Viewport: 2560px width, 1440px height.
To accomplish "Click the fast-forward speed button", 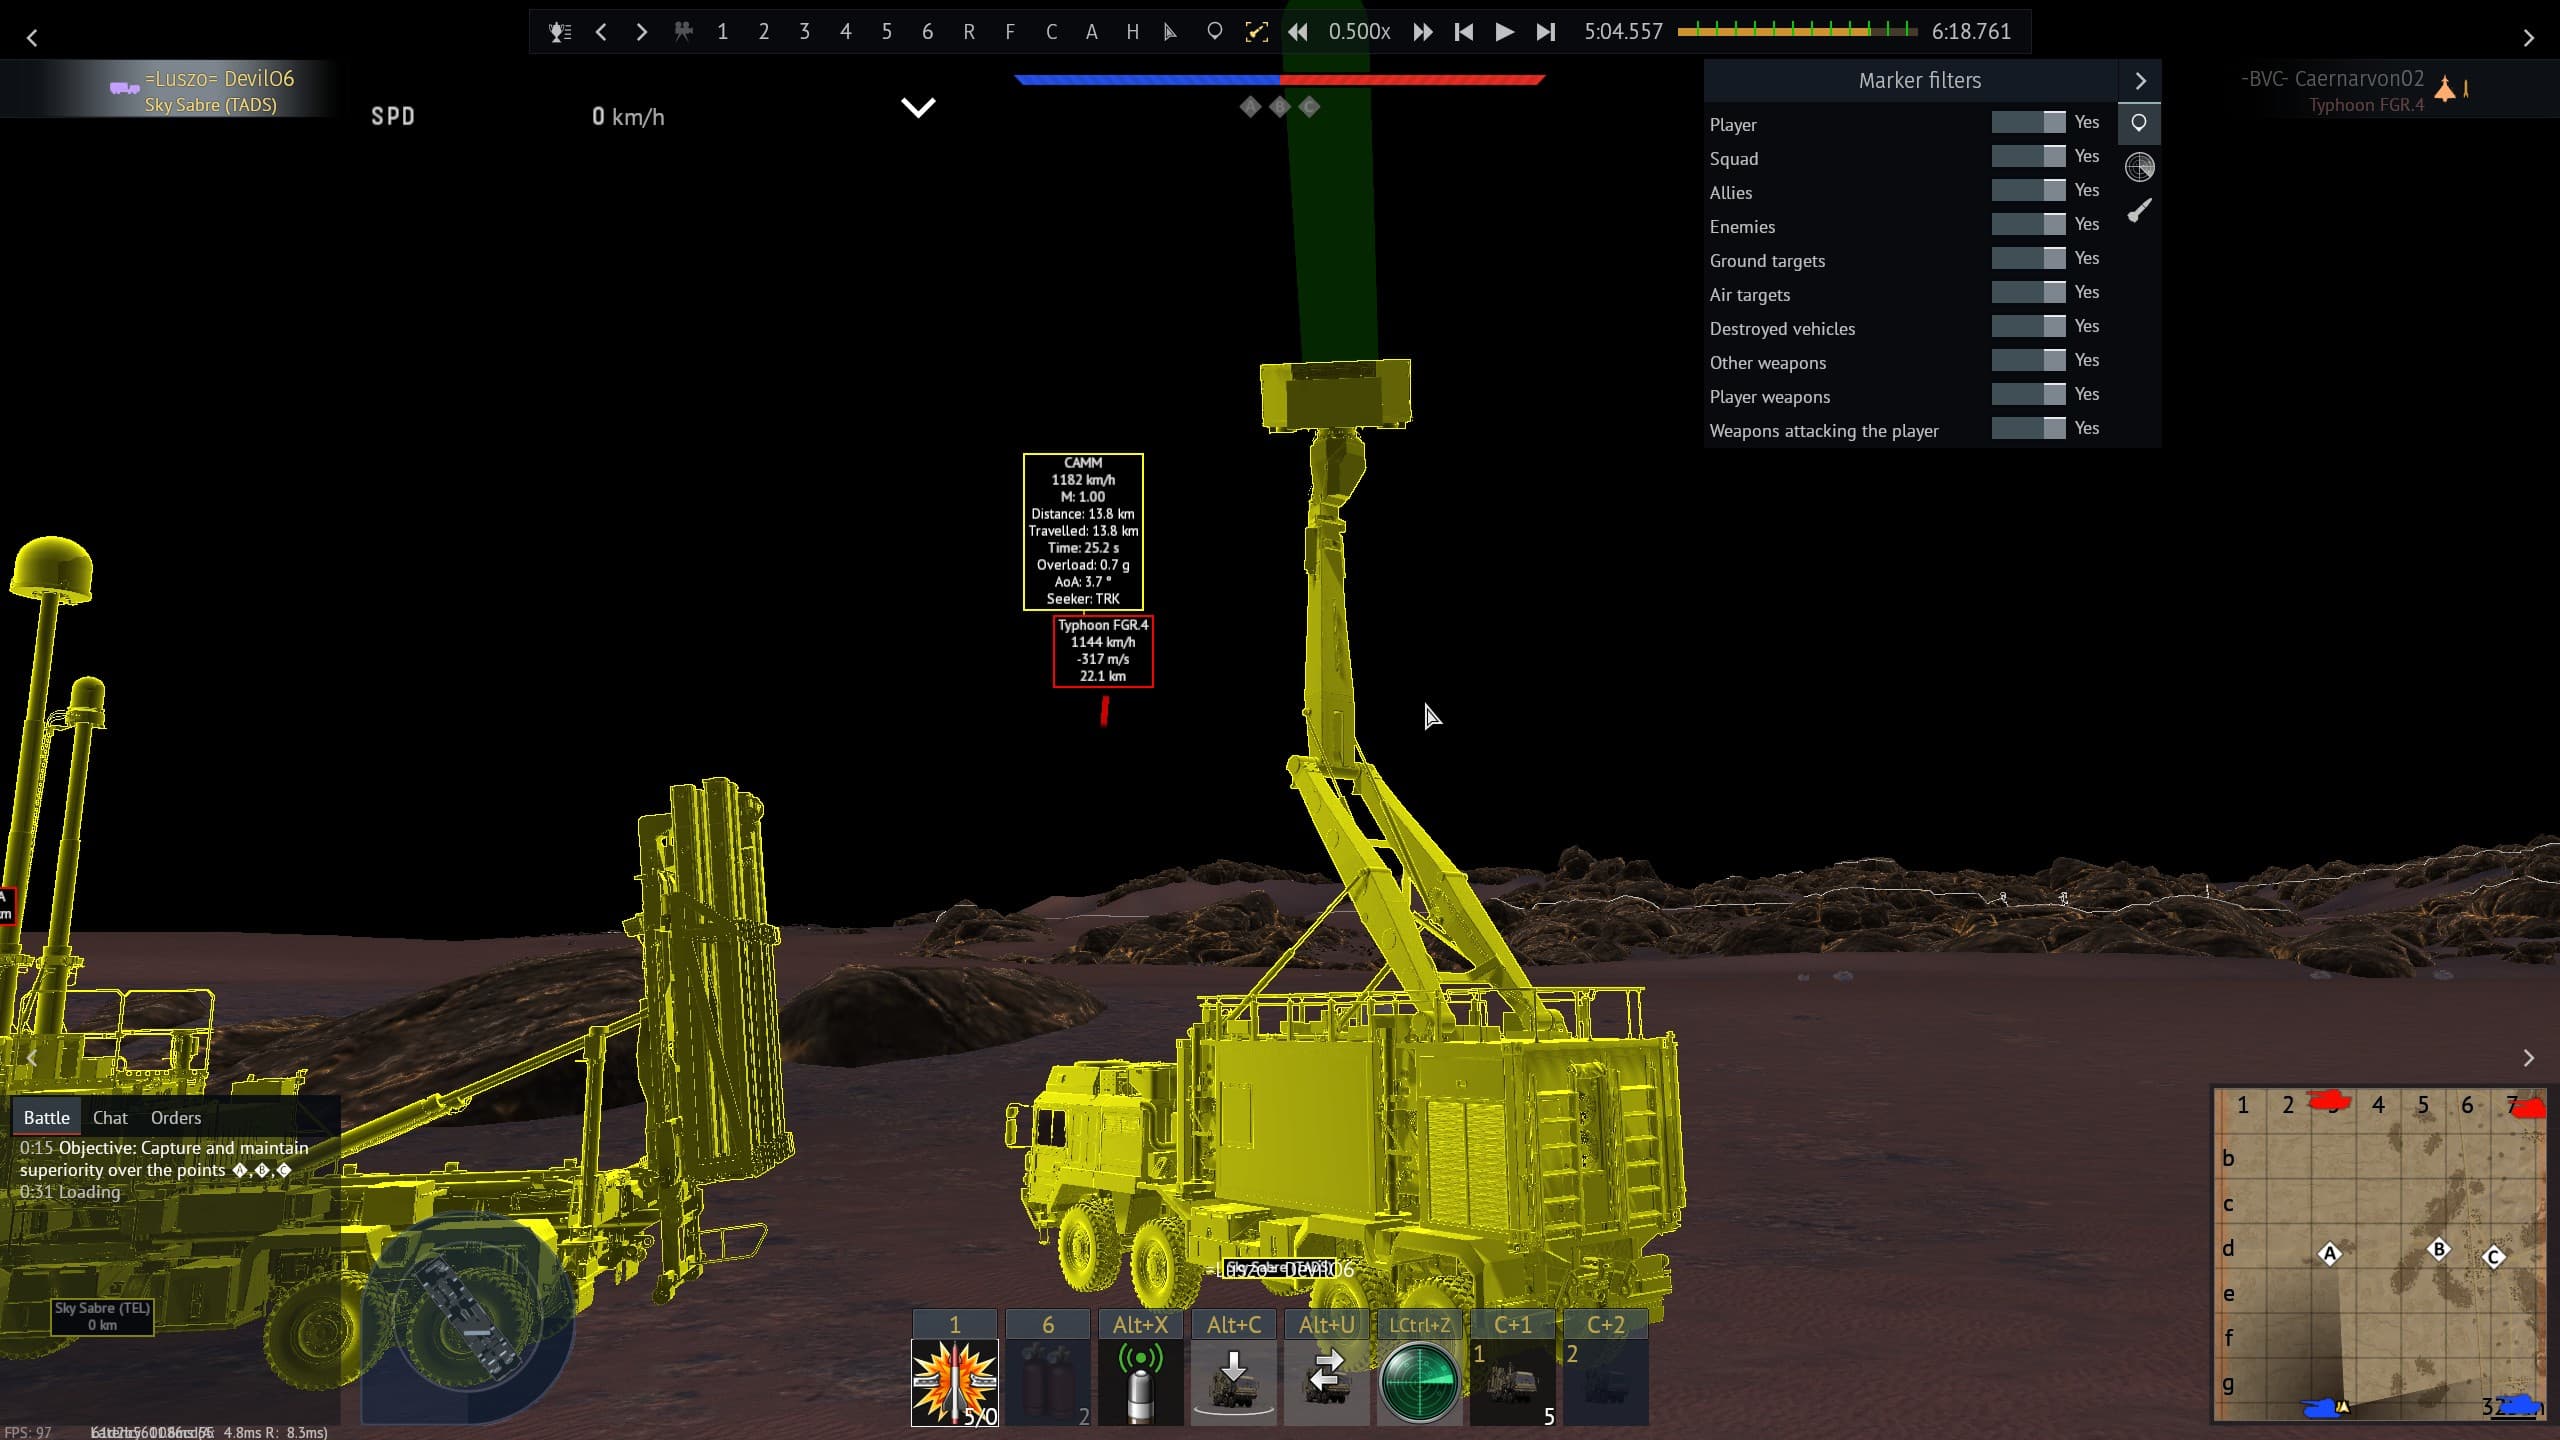I will pos(1422,32).
